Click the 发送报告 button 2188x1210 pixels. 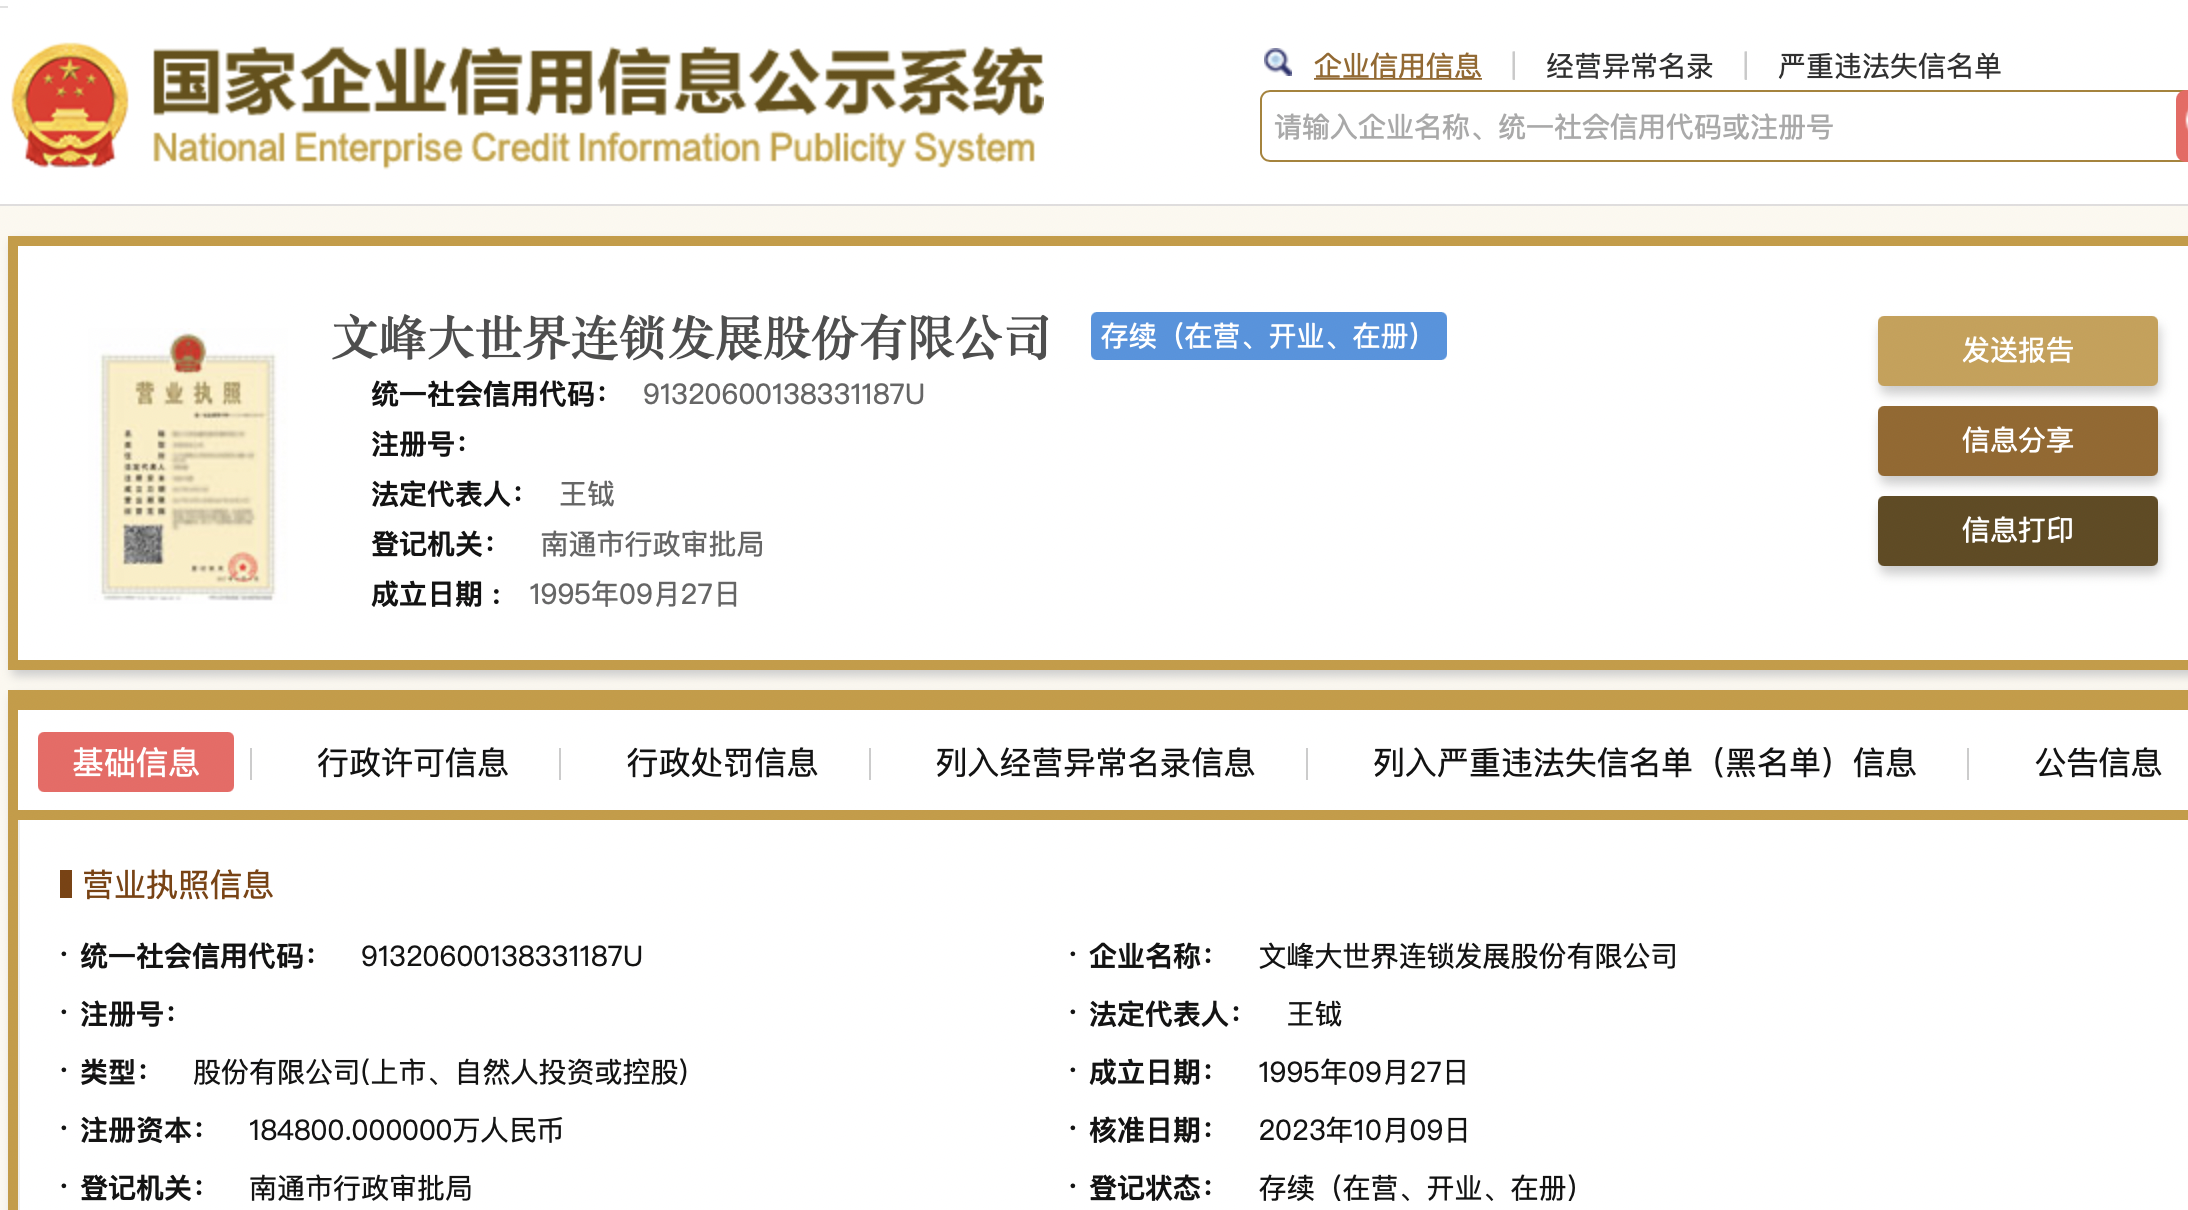coord(2017,351)
